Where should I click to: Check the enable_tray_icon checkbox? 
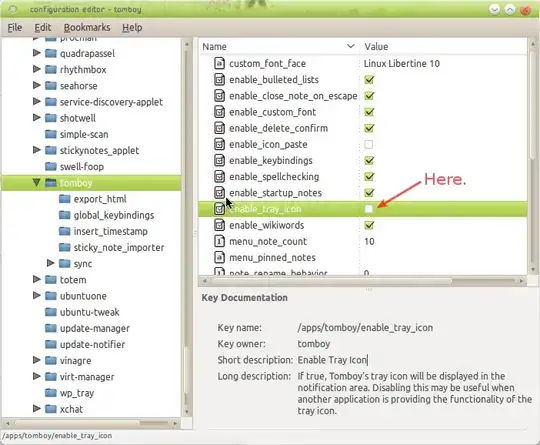[x=369, y=209]
